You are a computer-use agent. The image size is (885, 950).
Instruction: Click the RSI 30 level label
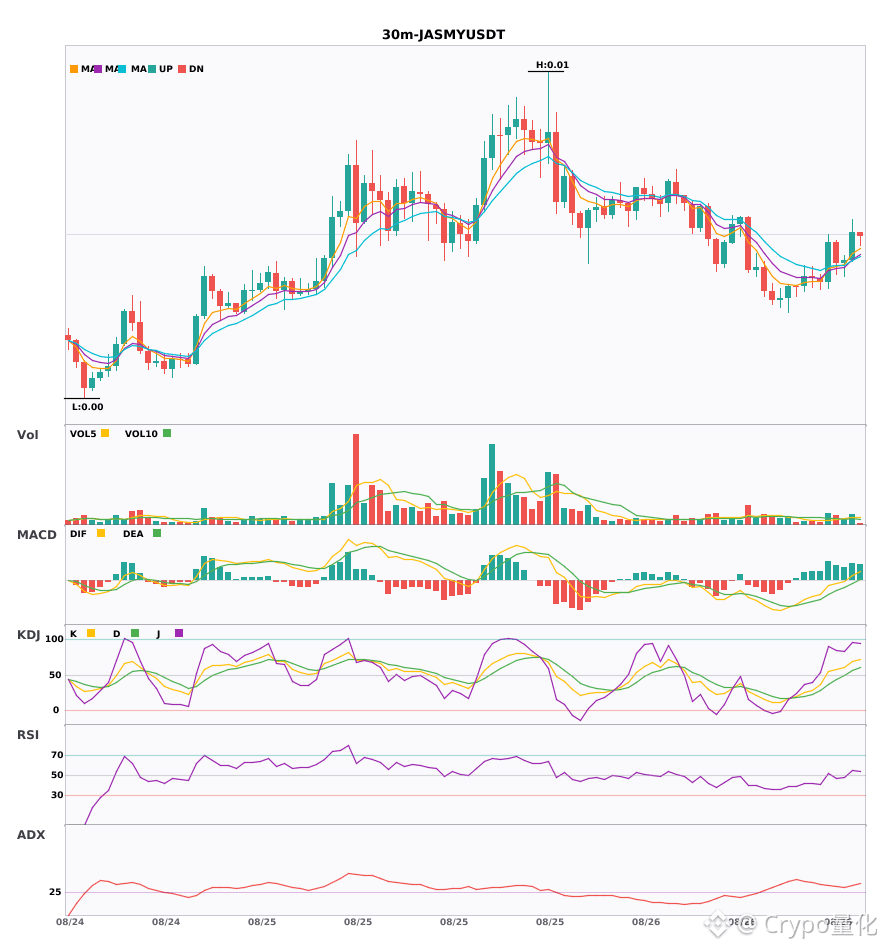(57, 795)
